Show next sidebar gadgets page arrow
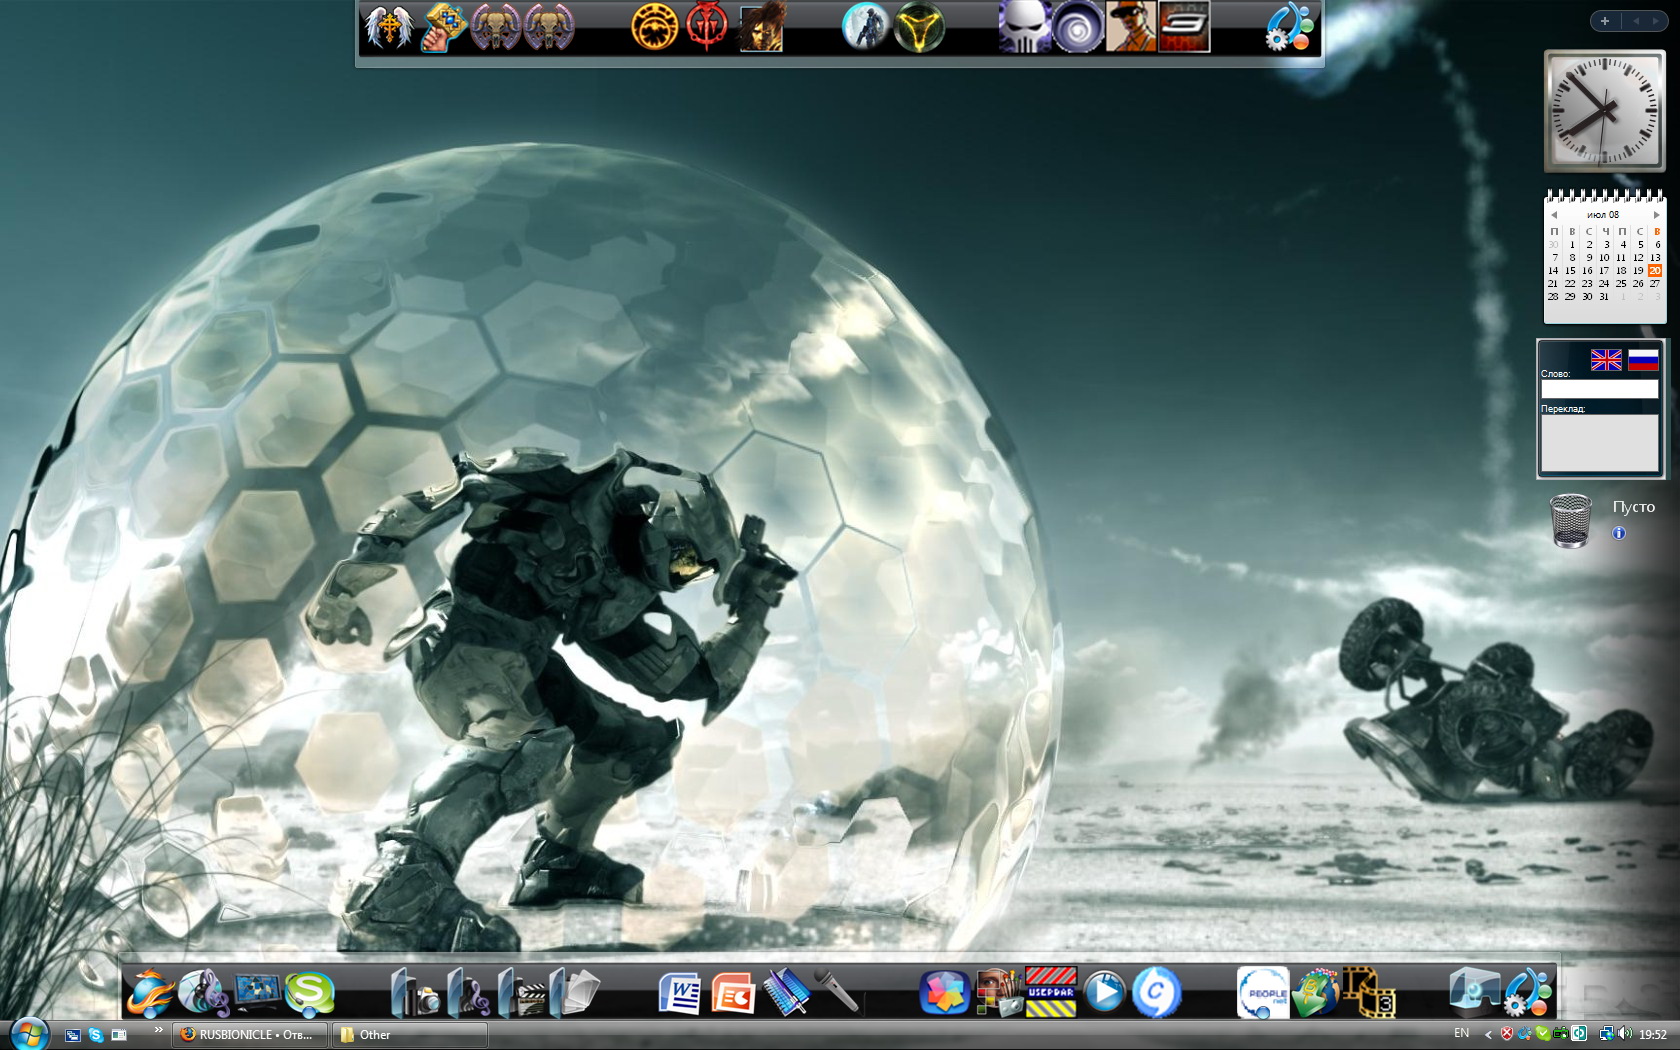The width and height of the screenshot is (1680, 1050). pos(1656,21)
